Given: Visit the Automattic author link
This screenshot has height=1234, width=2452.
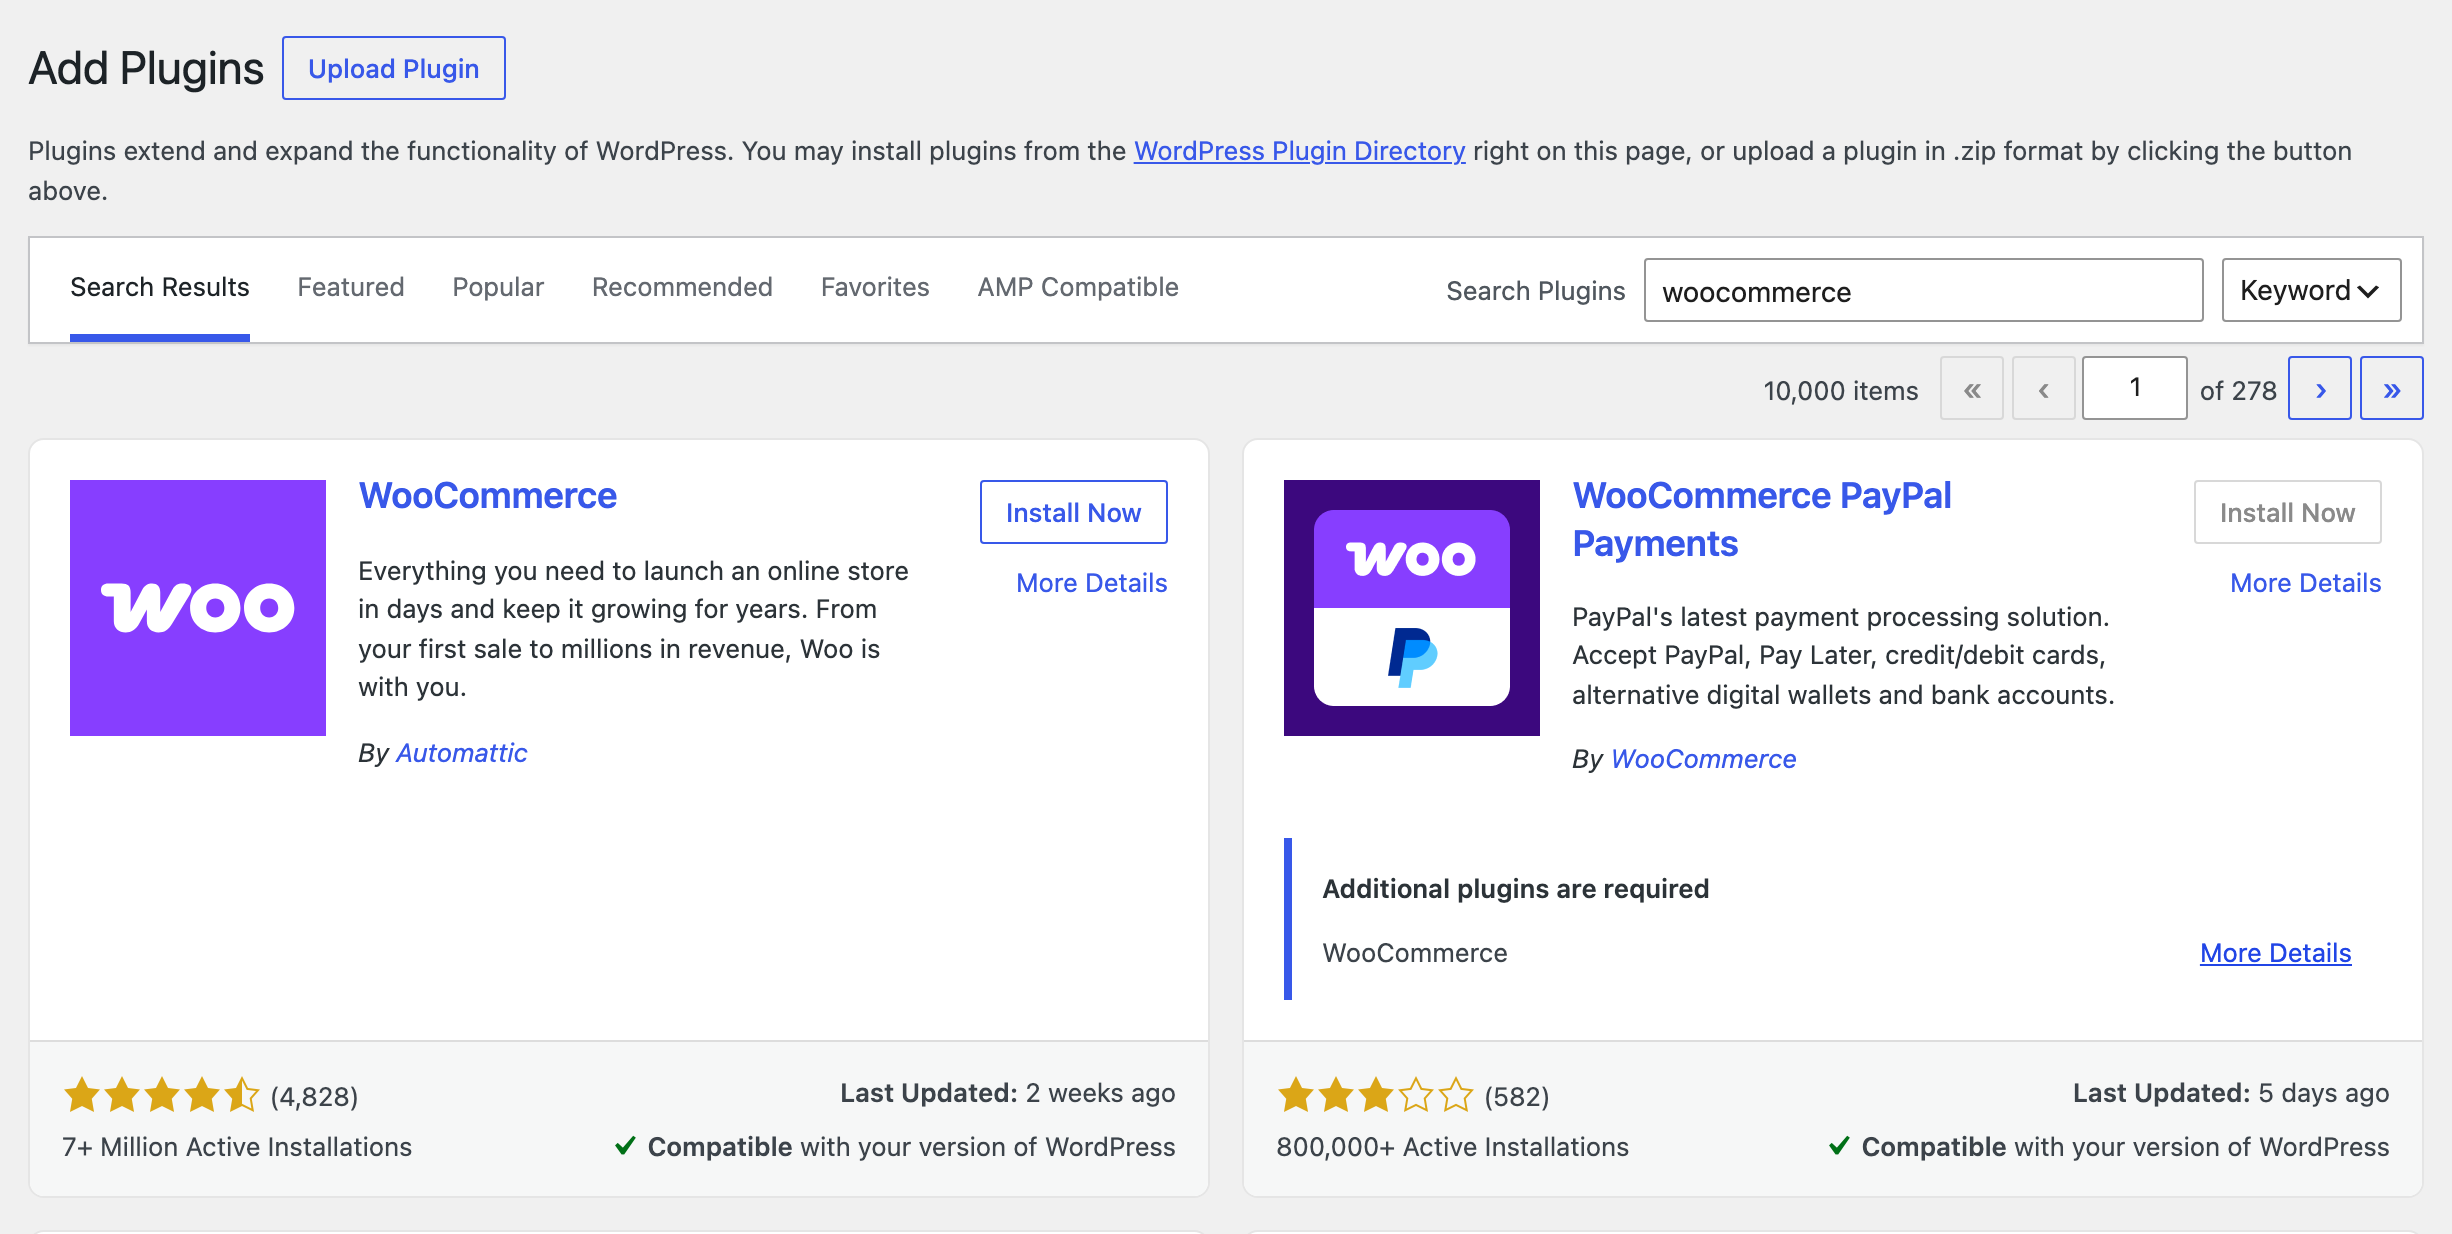Looking at the screenshot, I should click(x=462, y=753).
